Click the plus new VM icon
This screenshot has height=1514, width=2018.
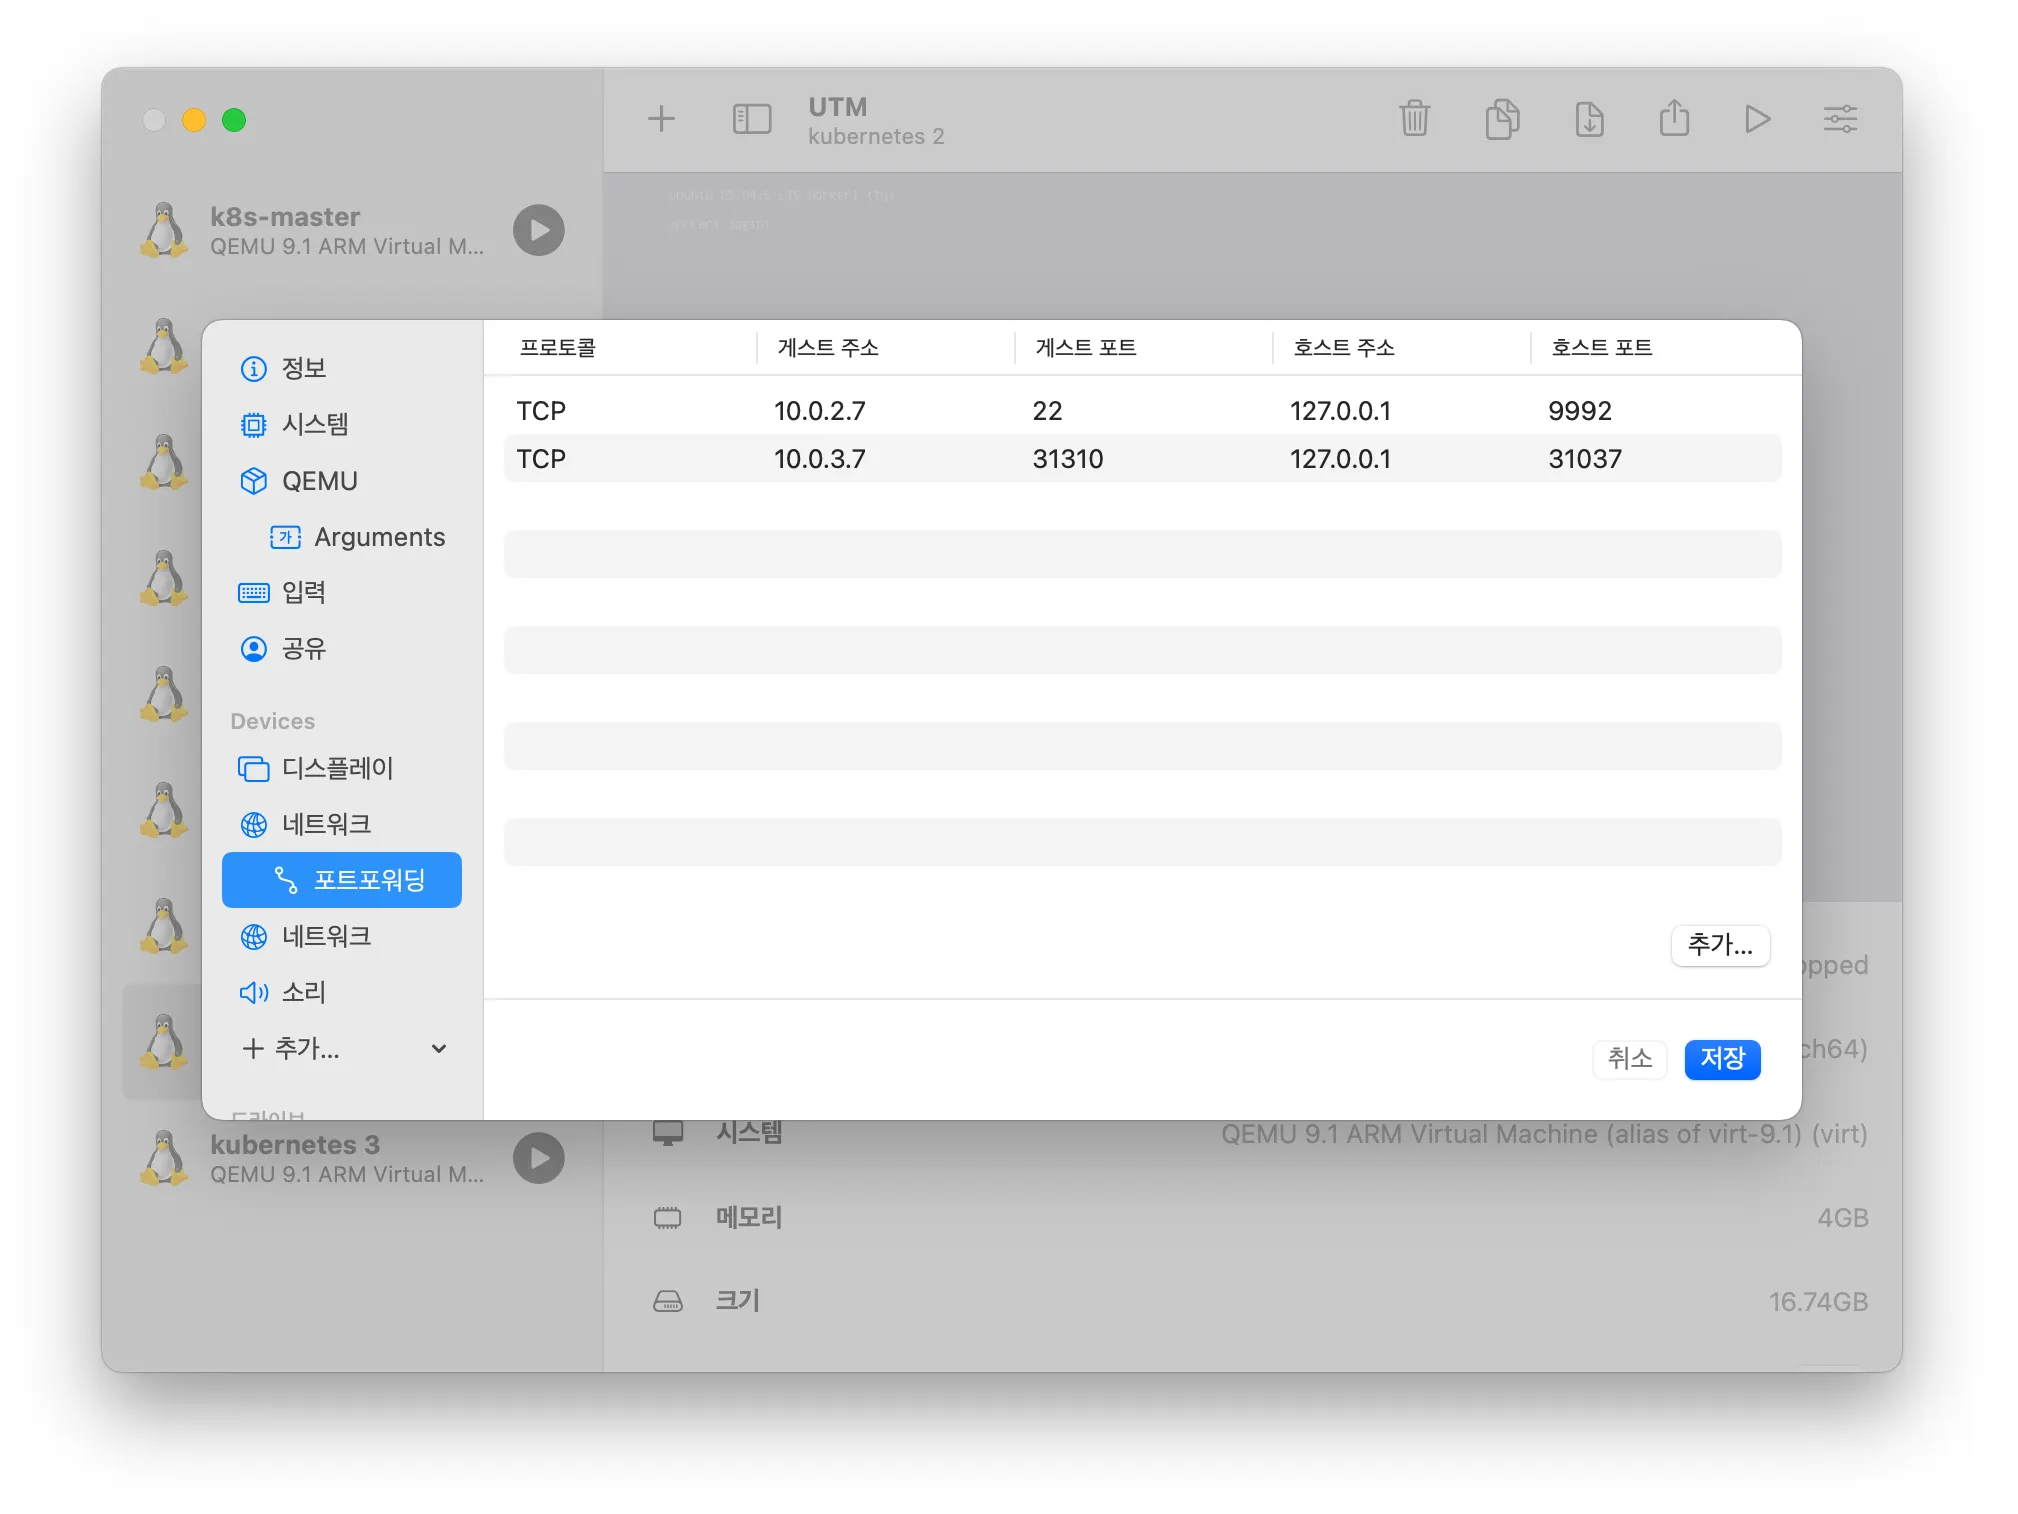coord(661,119)
